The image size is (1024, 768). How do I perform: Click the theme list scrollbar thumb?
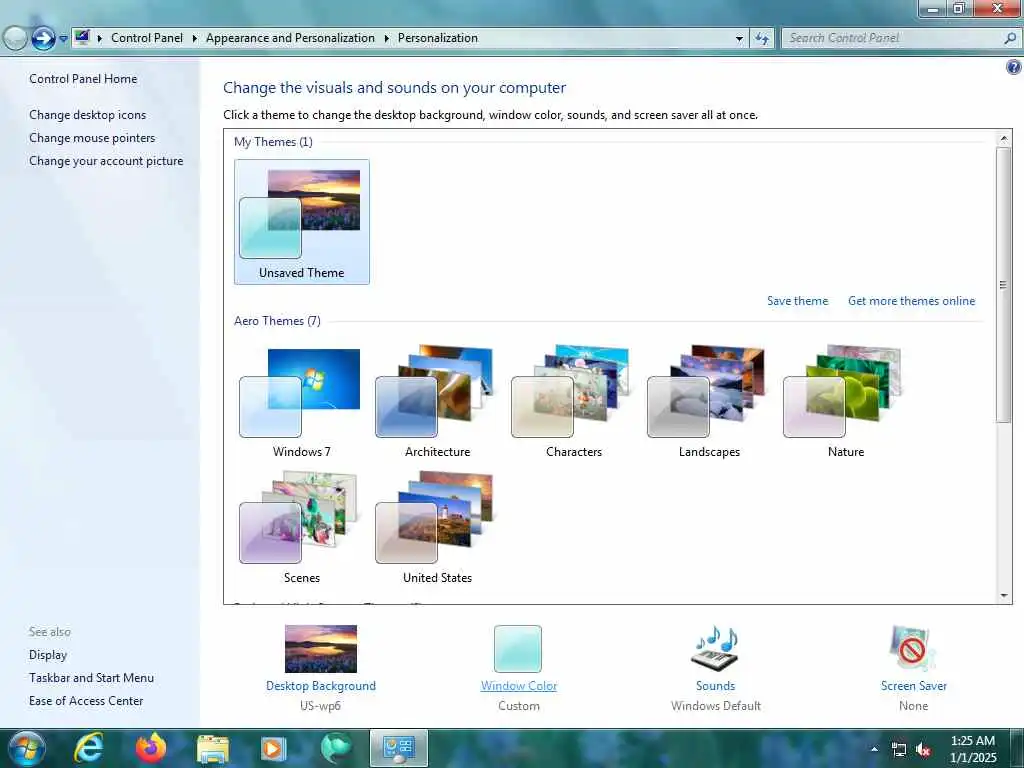[x=1003, y=285]
